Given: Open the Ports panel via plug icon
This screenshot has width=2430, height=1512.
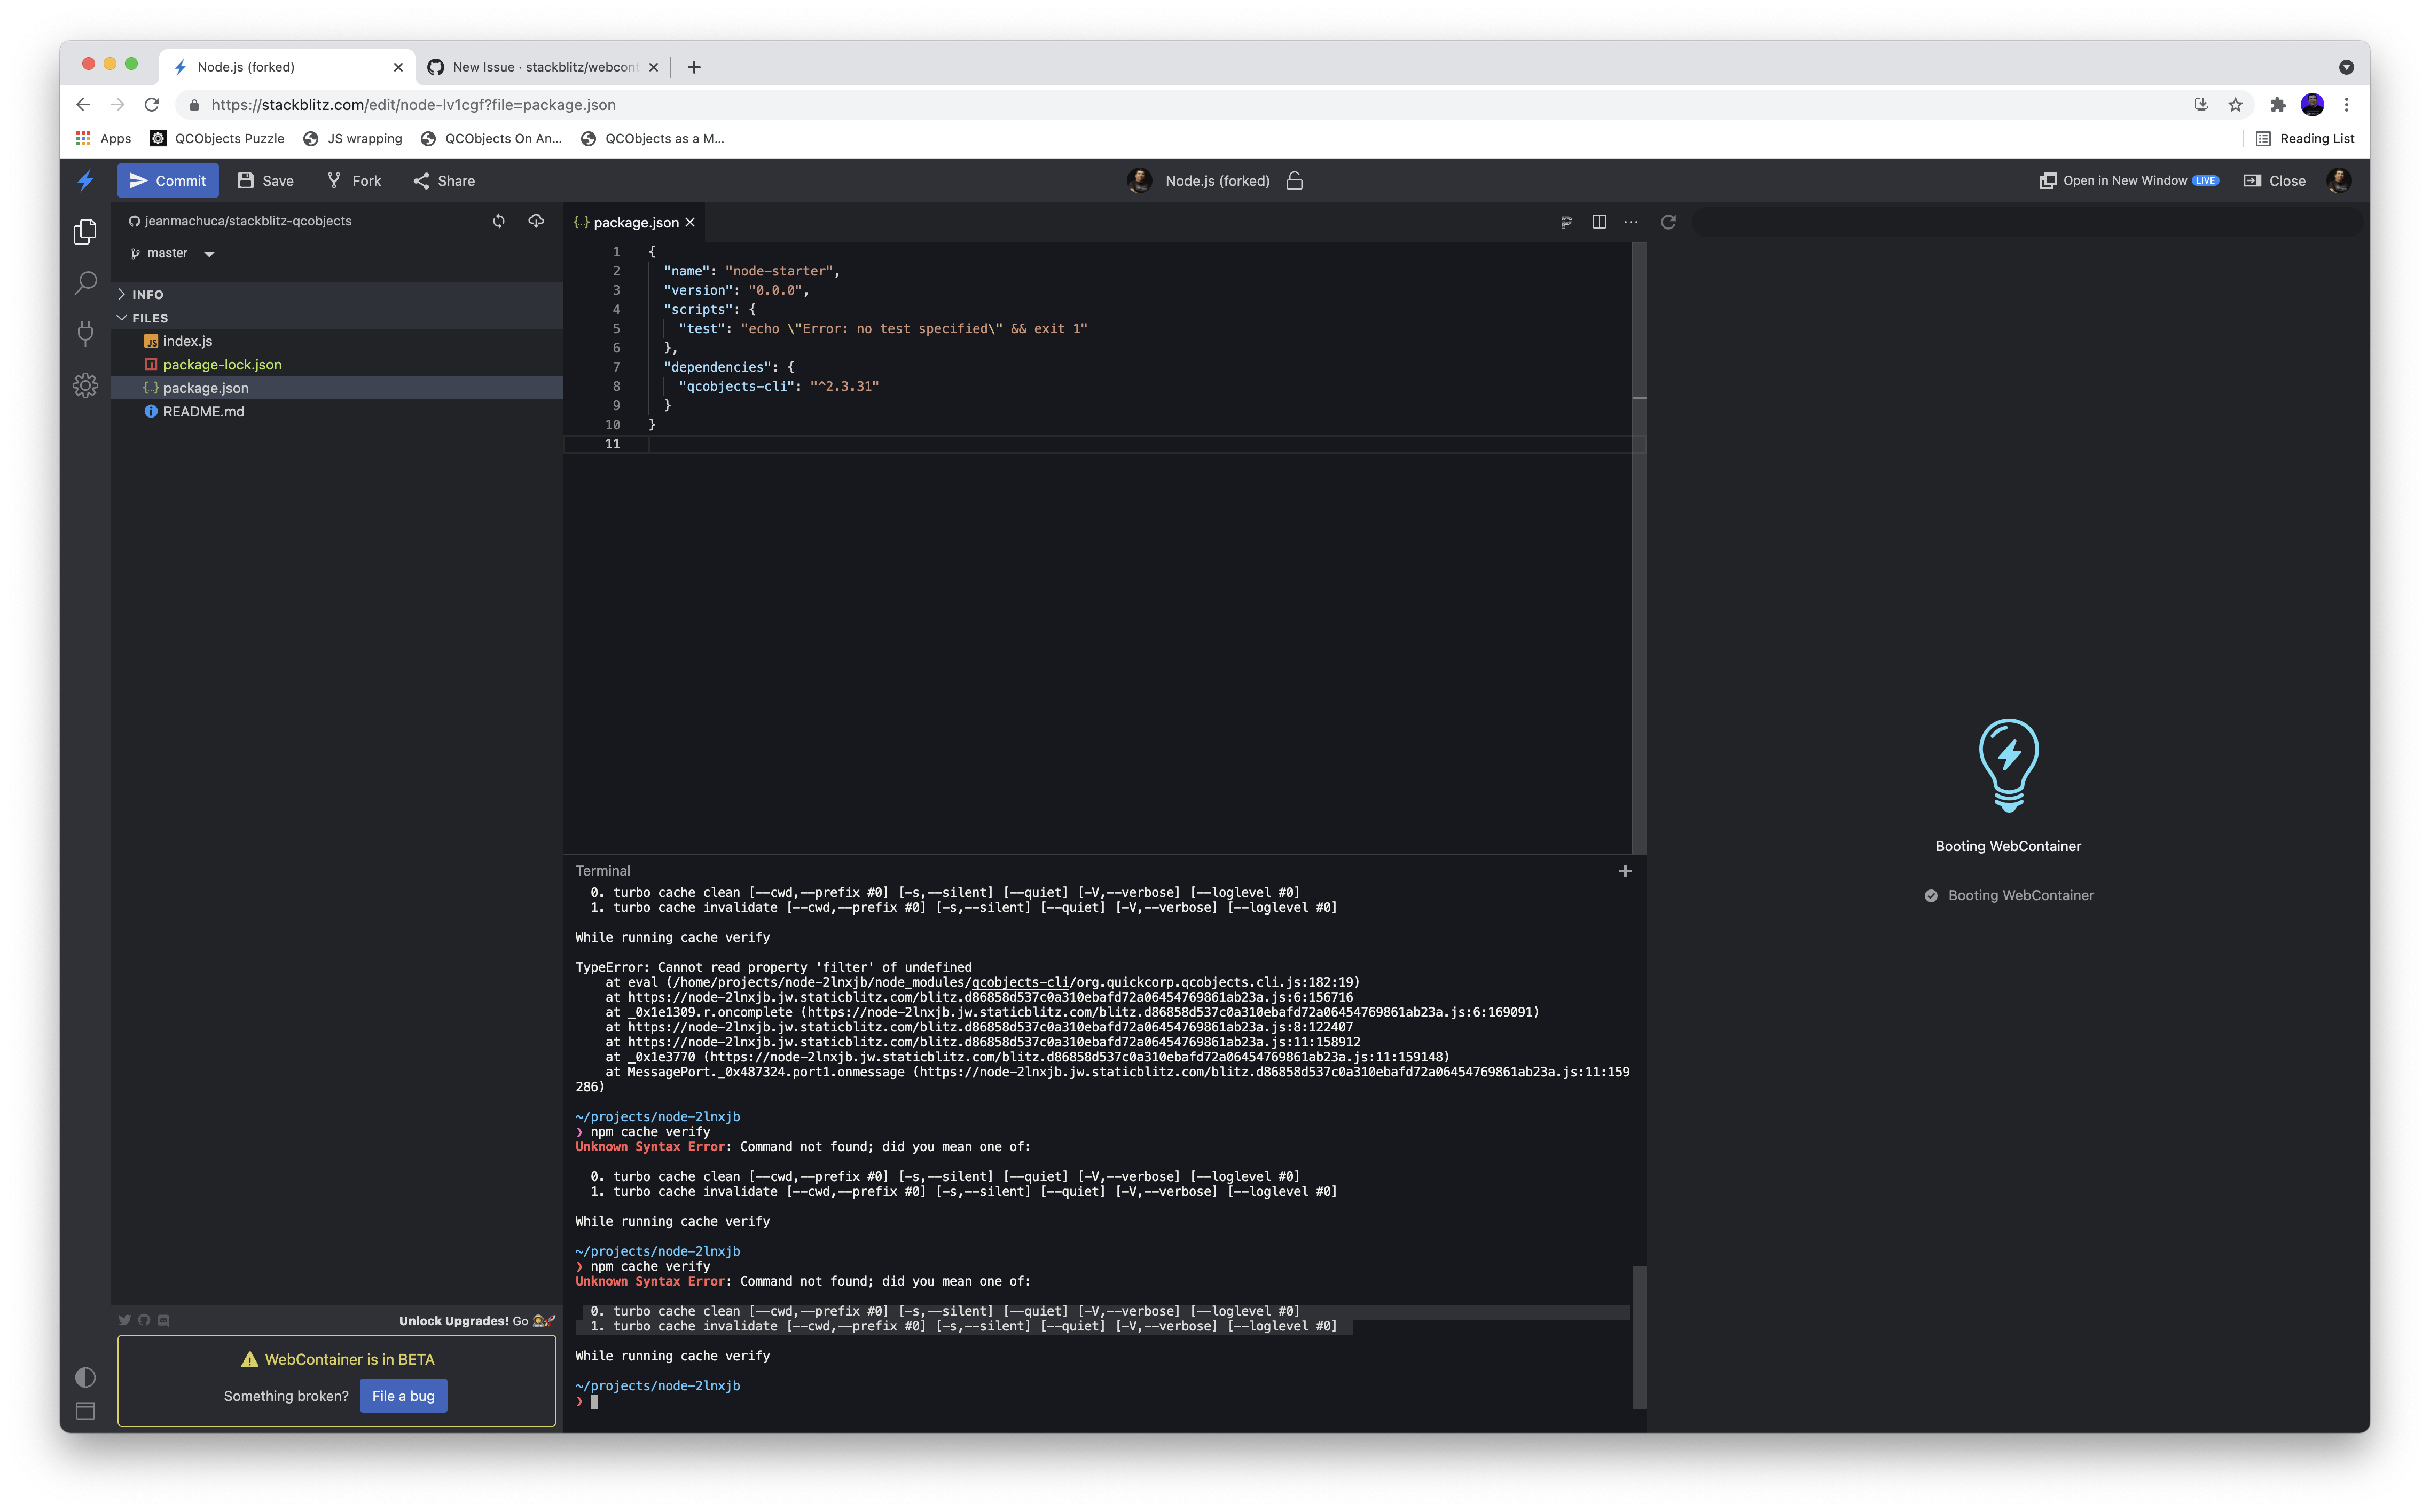Looking at the screenshot, I should click(85, 334).
